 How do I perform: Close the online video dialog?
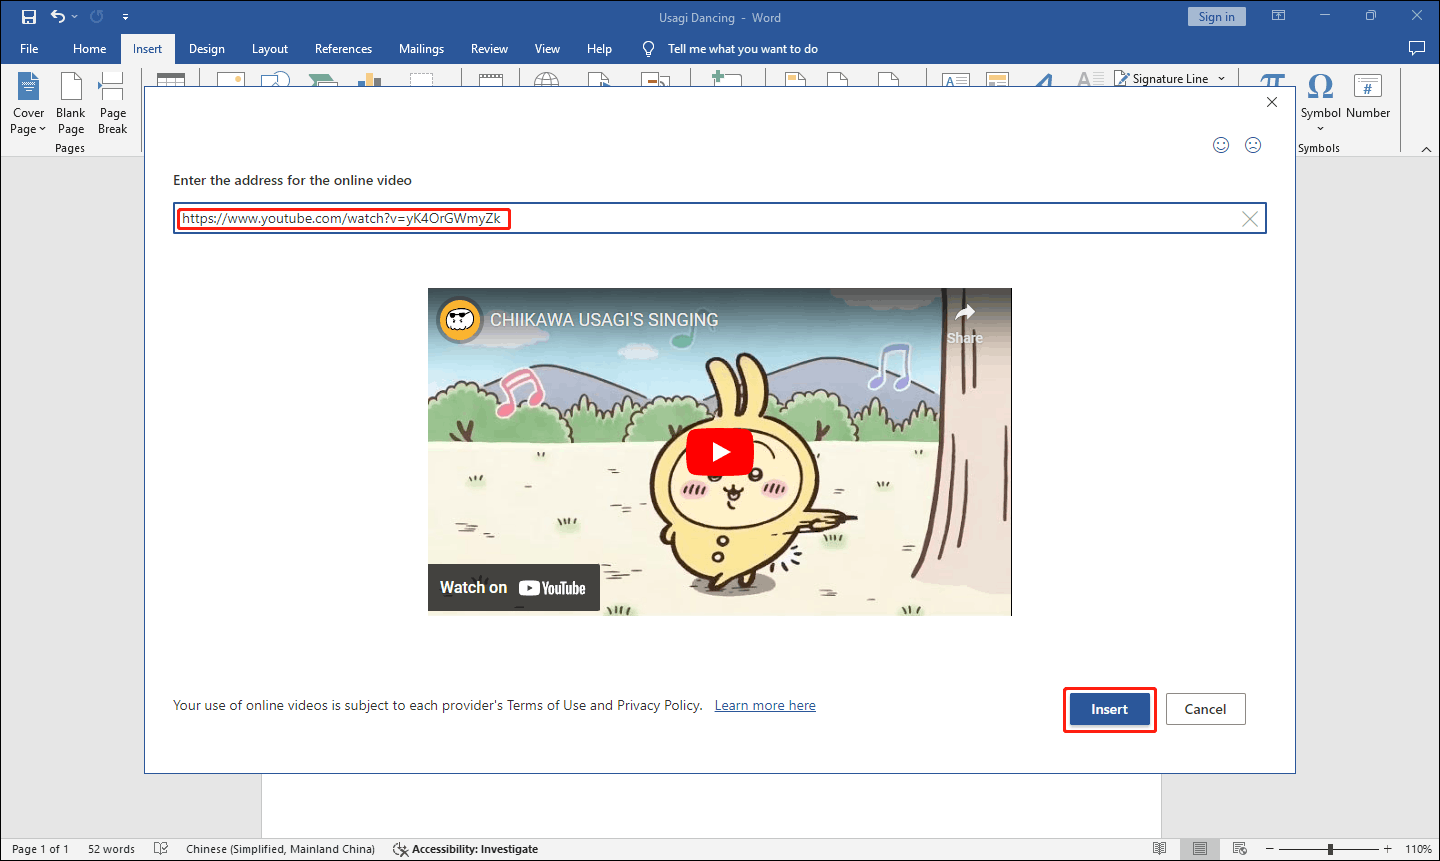point(1272,102)
